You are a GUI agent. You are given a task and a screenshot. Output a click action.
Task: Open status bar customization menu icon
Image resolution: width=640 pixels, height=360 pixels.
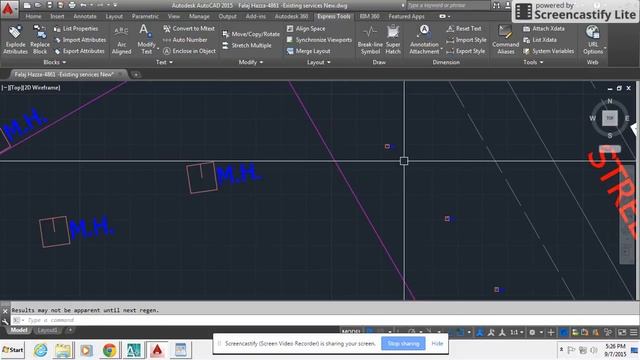tap(633, 332)
